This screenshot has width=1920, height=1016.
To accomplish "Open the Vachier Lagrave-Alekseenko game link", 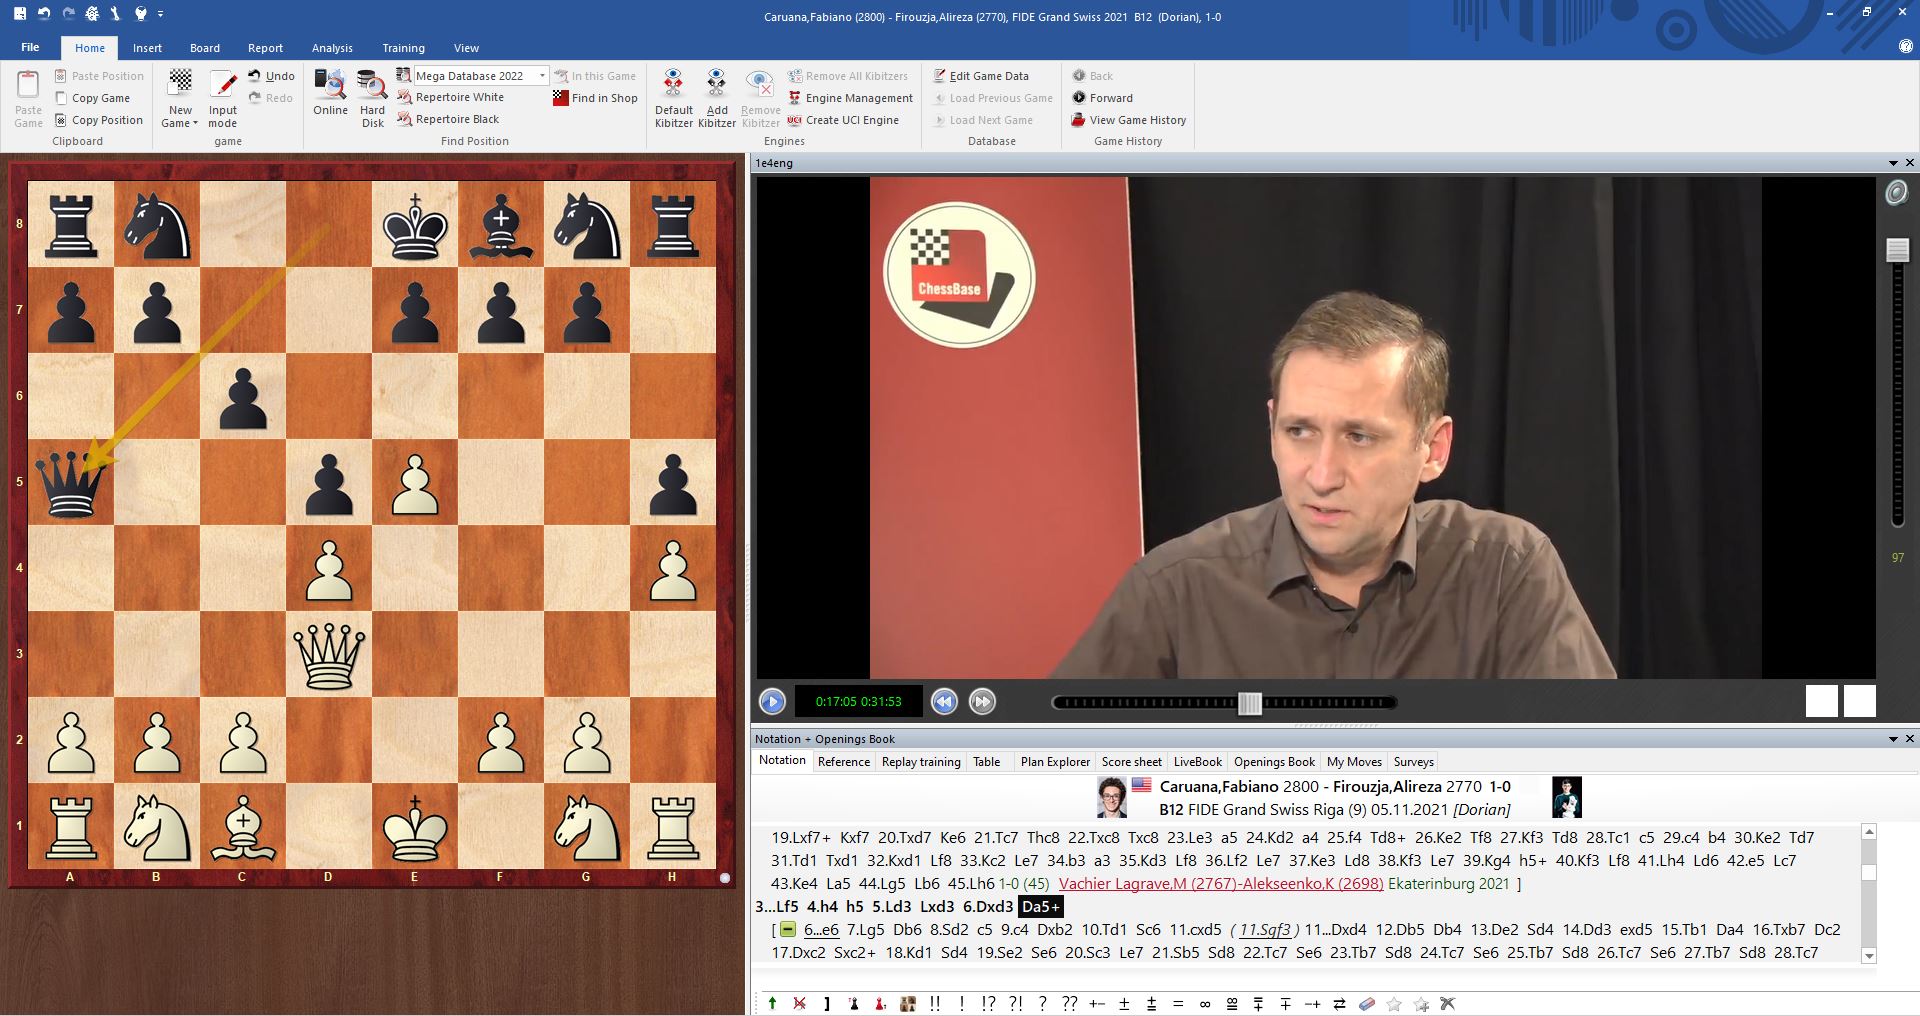I will click(x=1221, y=884).
